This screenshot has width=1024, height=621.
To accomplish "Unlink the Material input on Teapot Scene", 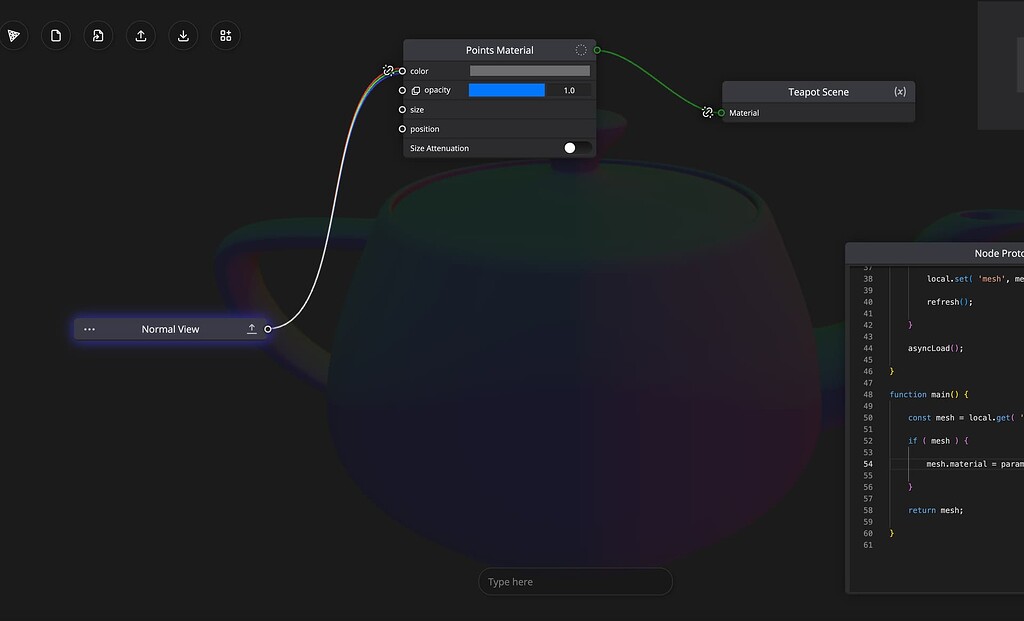I will pyautogui.click(x=708, y=113).
